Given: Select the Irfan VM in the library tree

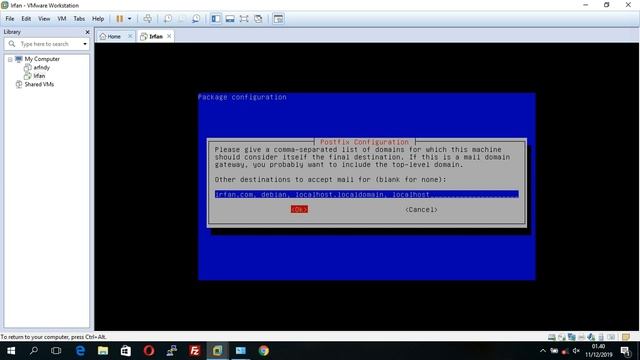Looking at the screenshot, I should 39,76.
